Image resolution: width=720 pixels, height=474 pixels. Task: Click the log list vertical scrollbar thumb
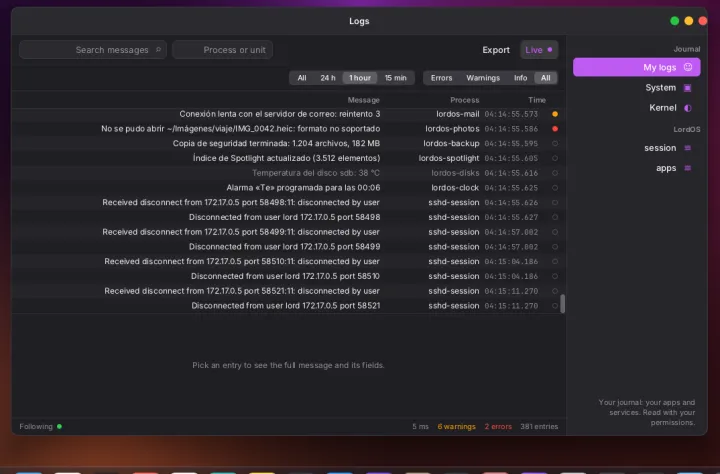562,304
